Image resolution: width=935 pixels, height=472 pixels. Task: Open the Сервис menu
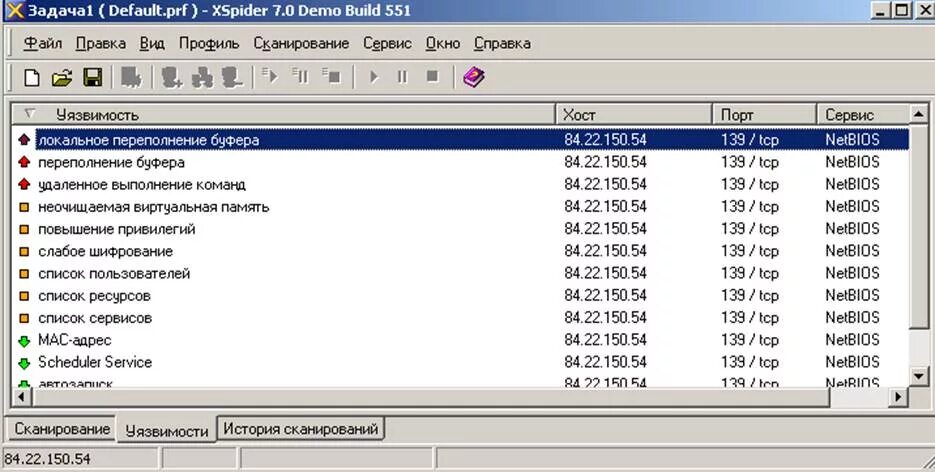[x=387, y=44]
